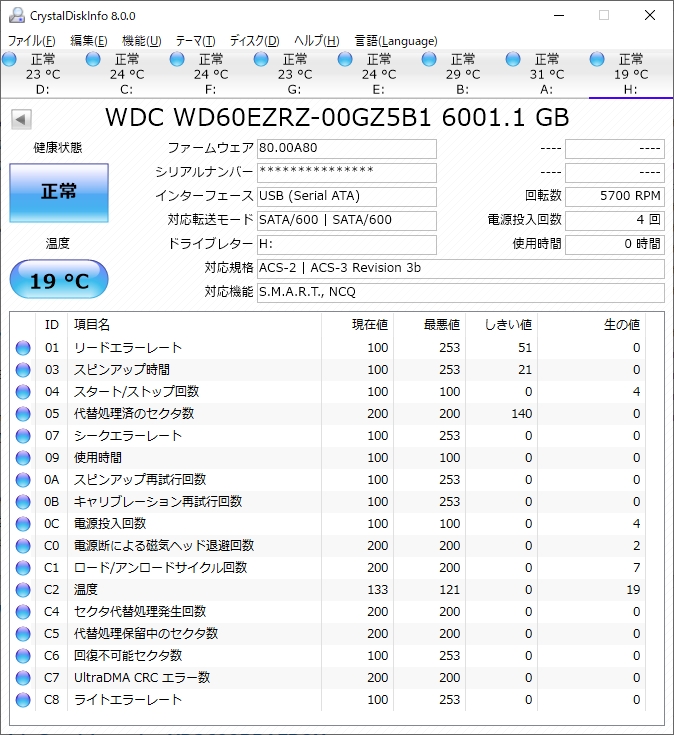
Task: Click the しきい値 column header
Action: pos(501,324)
